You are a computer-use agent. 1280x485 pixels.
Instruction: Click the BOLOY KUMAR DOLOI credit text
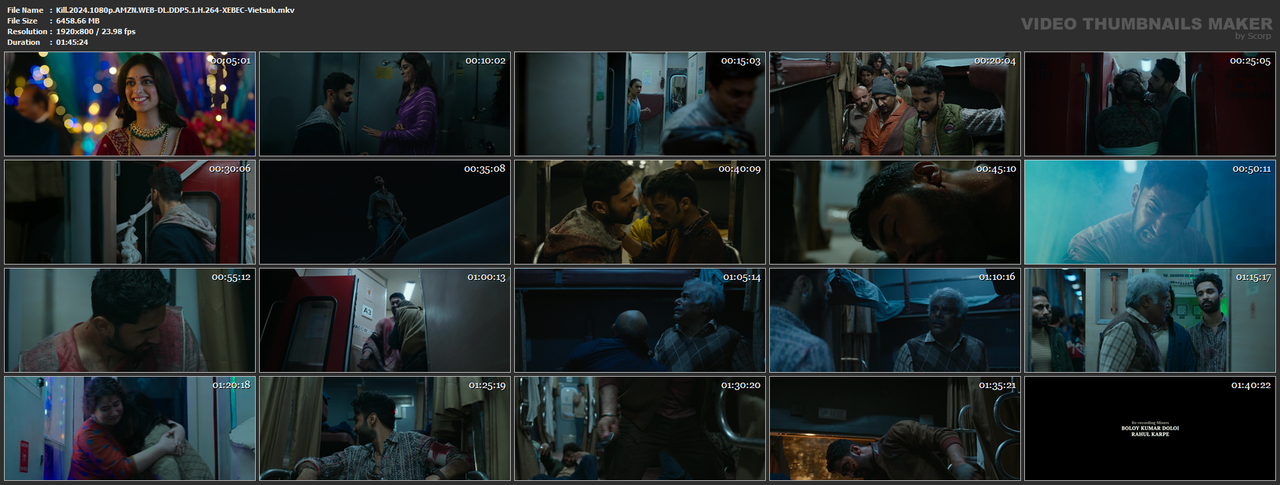click(1150, 428)
